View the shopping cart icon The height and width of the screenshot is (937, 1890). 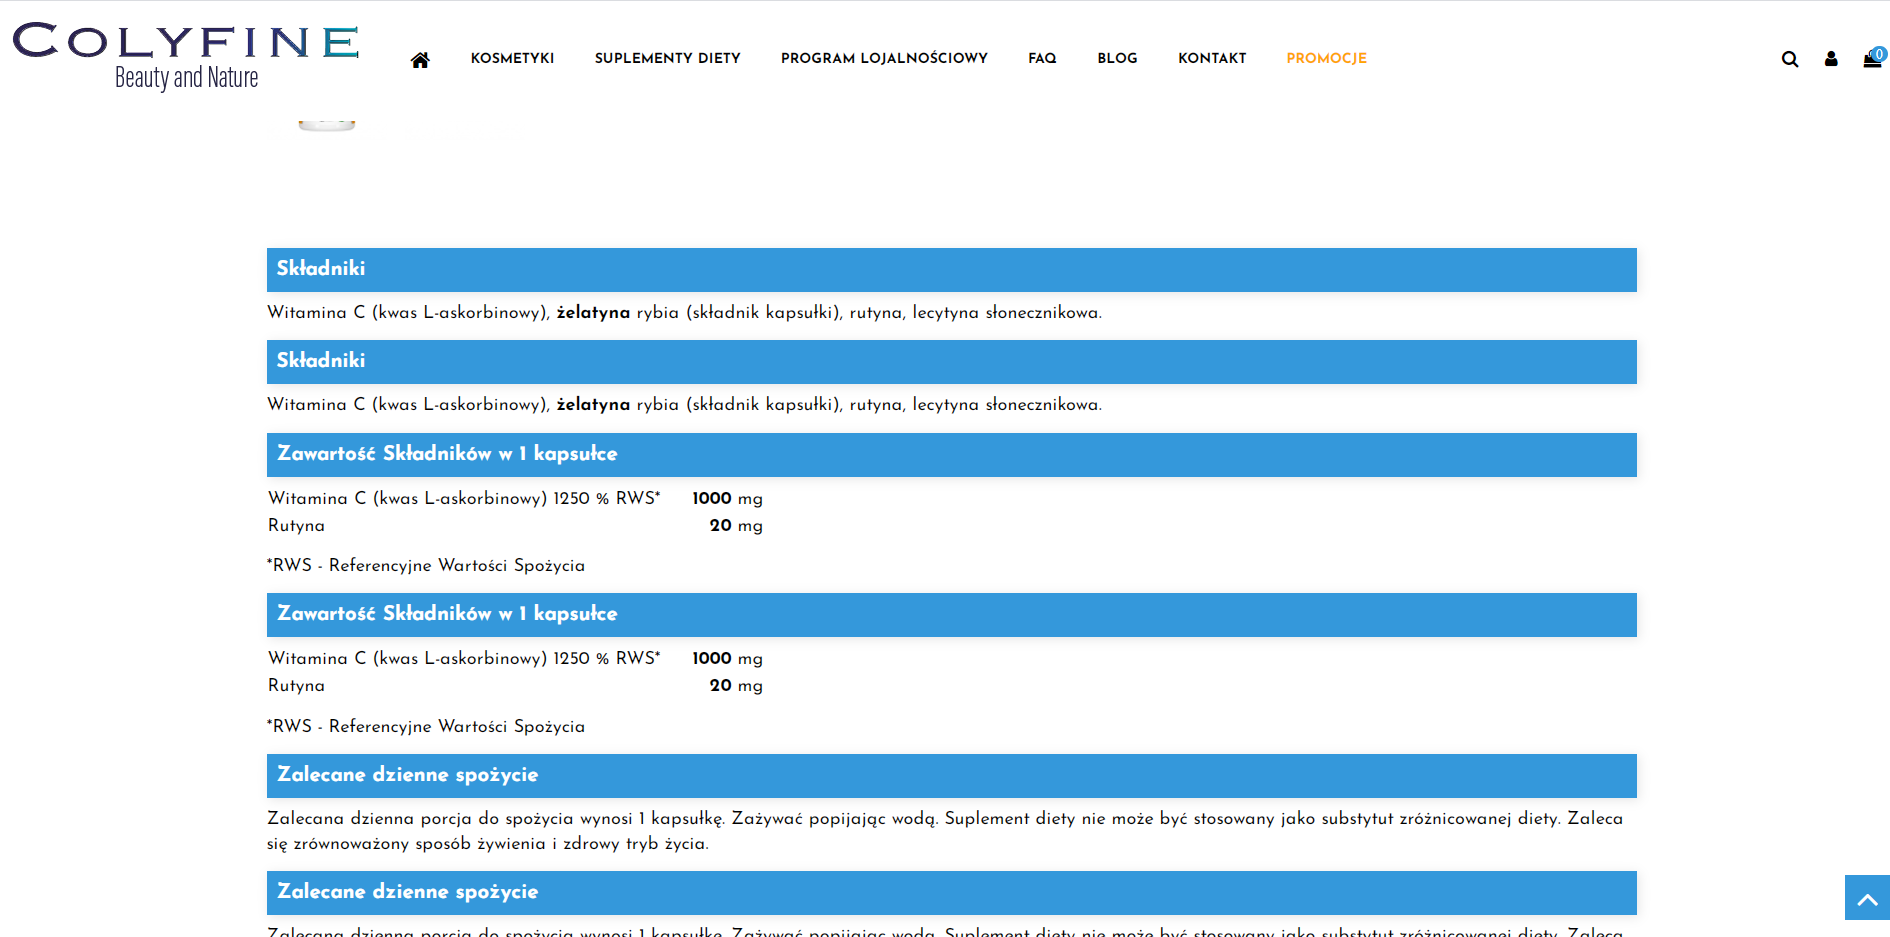[1873, 58]
